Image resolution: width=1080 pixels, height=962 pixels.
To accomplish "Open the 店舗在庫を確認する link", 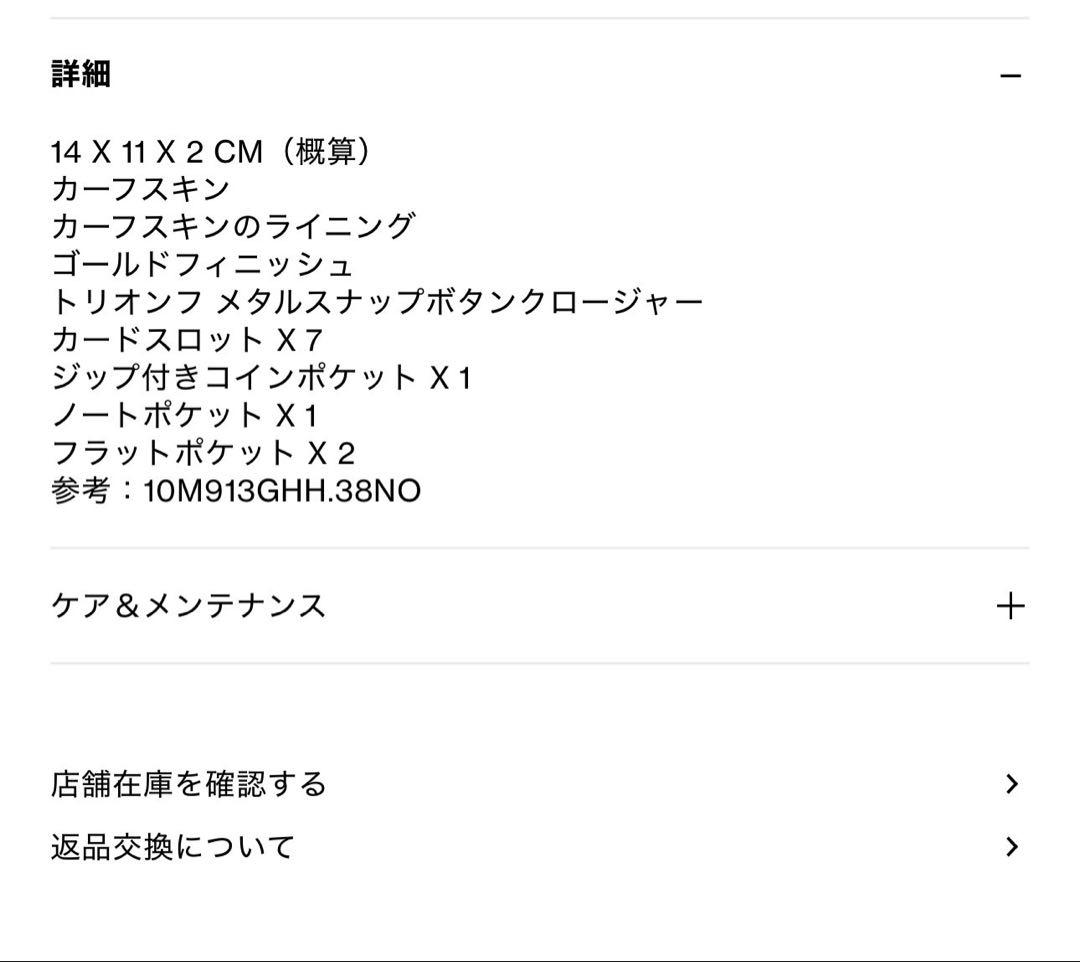I will click(x=189, y=784).
